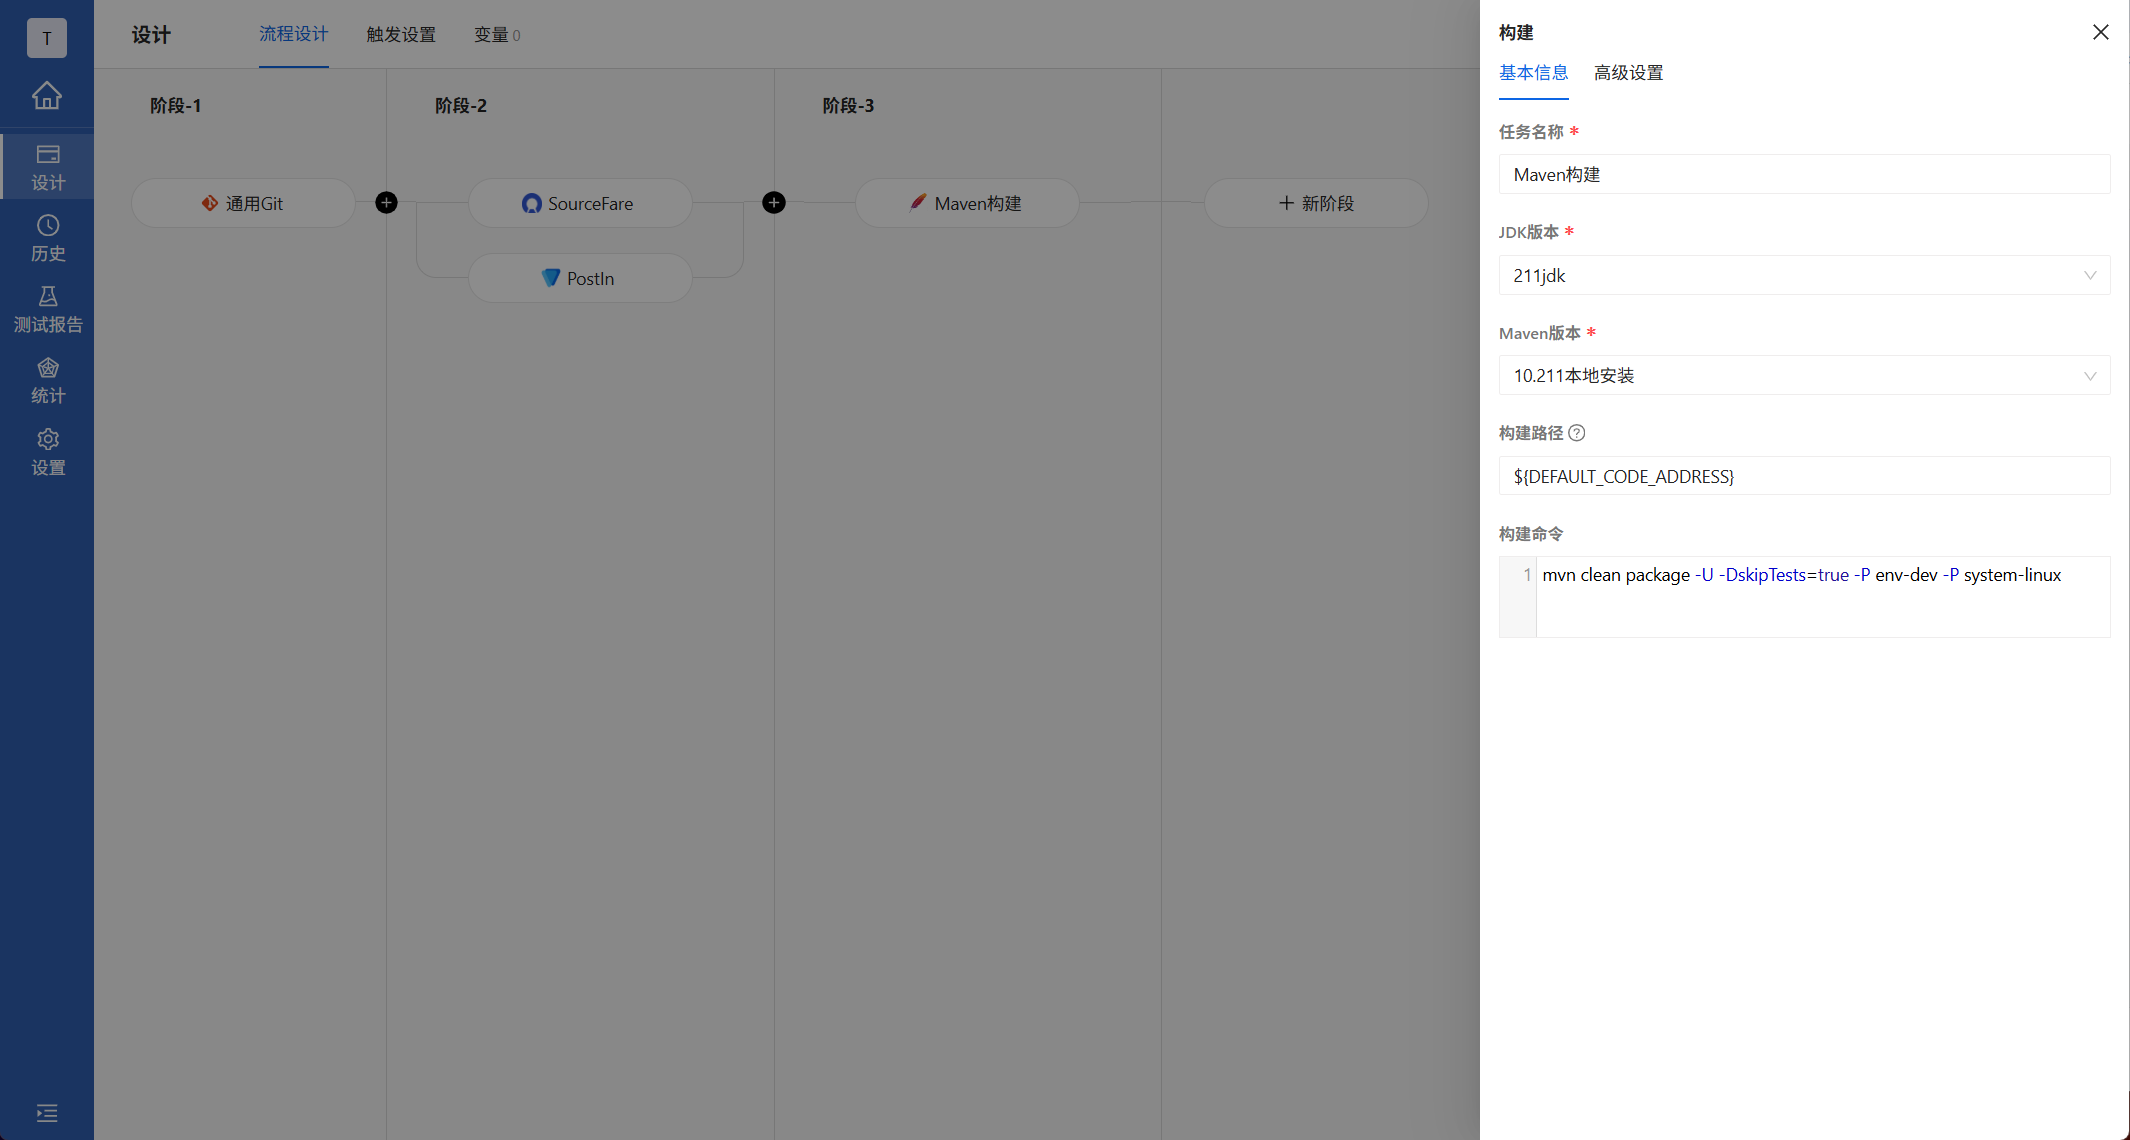Click the T project avatar
The height and width of the screenshot is (1140, 2130).
click(x=47, y=38)
